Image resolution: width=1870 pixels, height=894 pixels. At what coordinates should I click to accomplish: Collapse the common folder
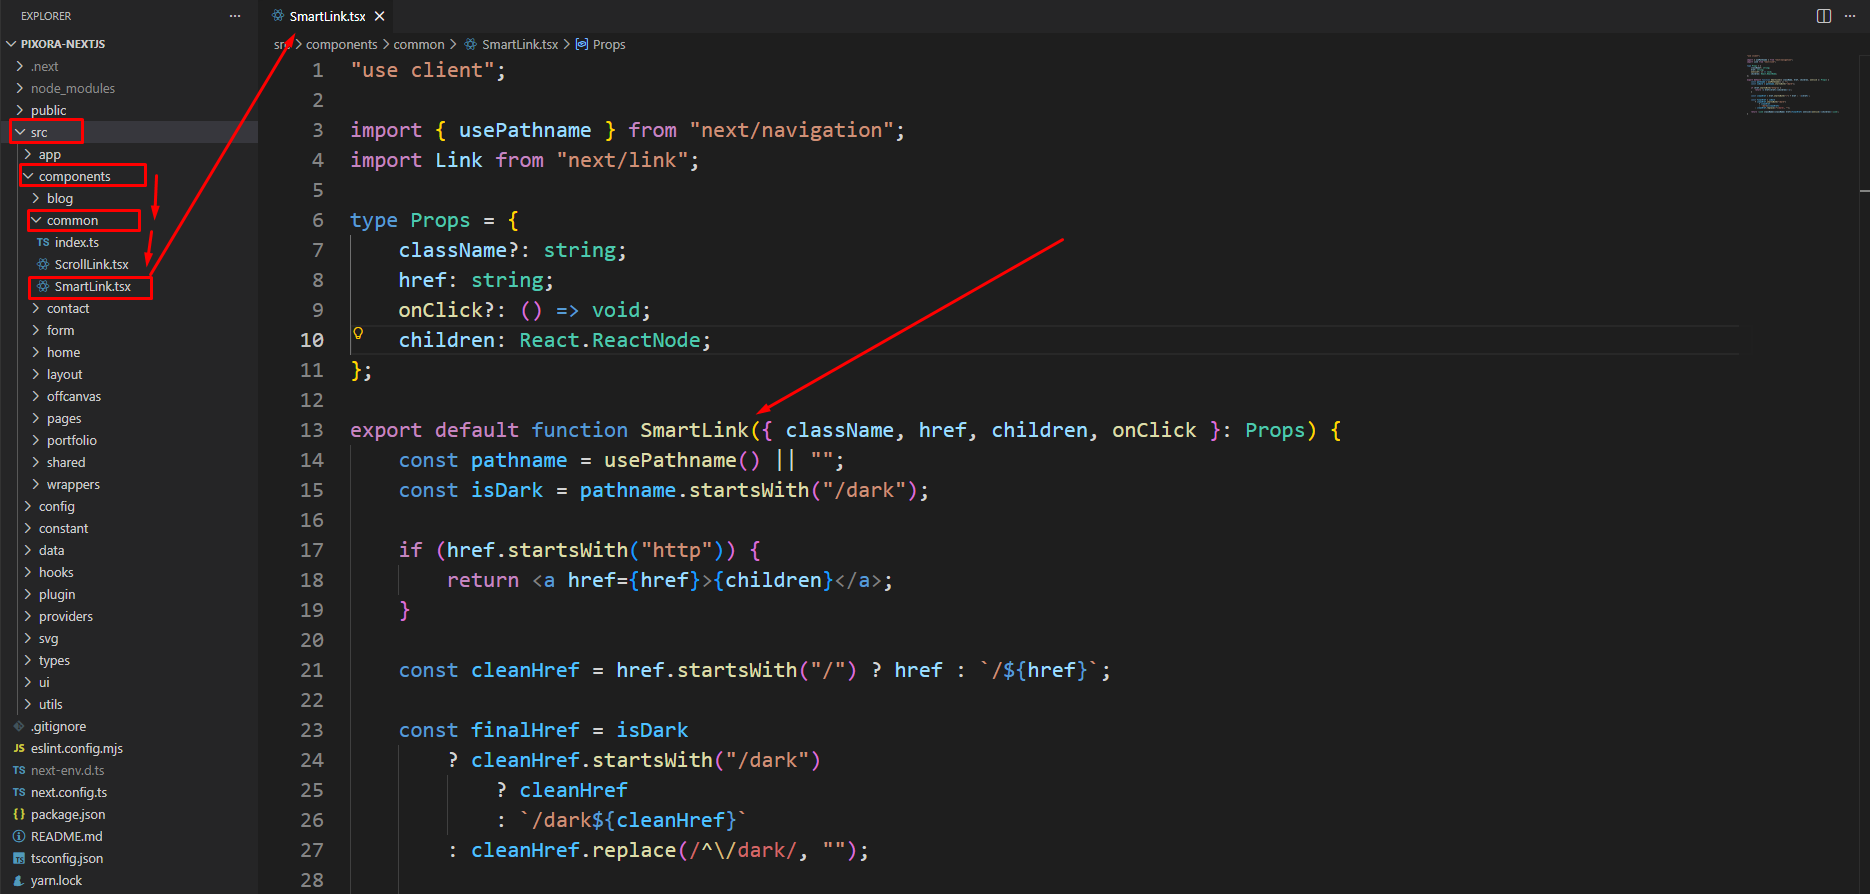click(x=36, y=220)
